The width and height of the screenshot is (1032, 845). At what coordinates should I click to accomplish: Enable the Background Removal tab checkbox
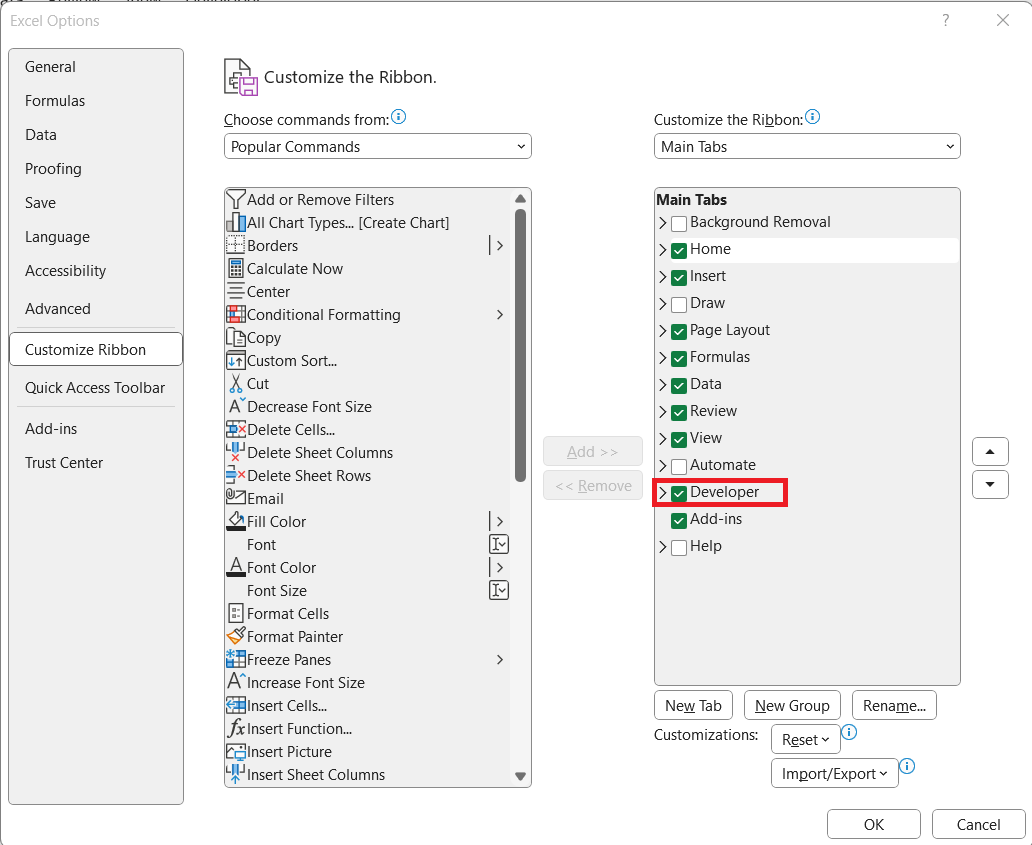click(x=679, y=223)
